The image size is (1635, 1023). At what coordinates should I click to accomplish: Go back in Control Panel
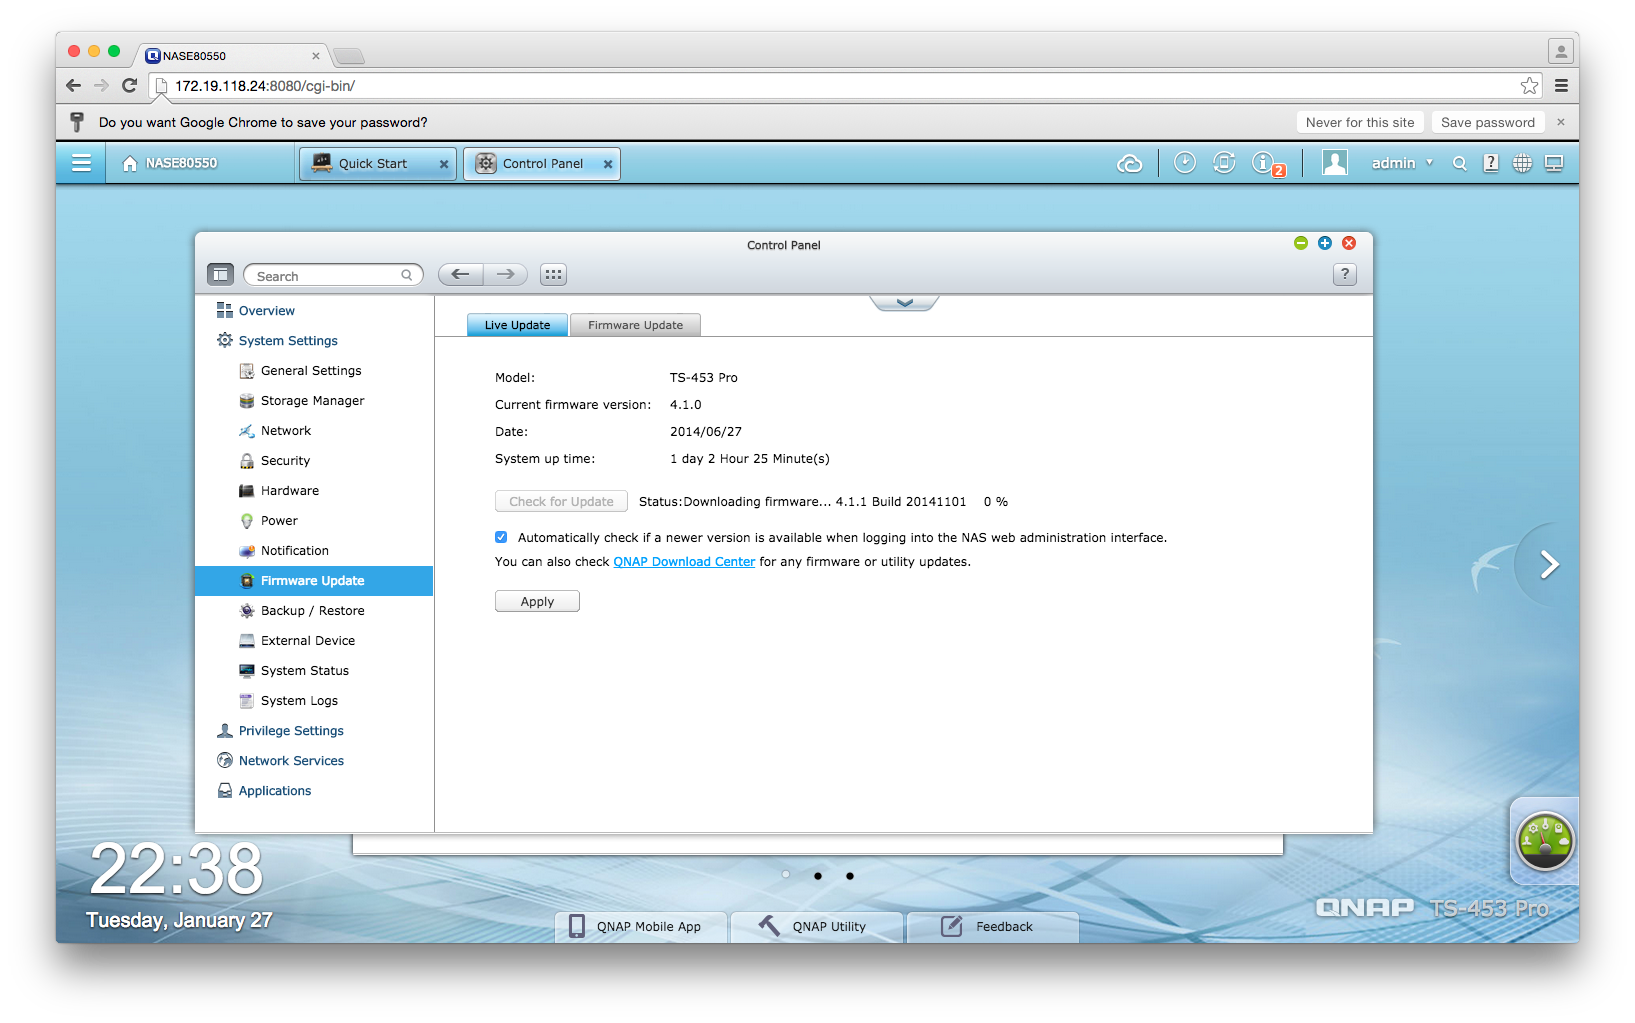[x=460, y=274]
